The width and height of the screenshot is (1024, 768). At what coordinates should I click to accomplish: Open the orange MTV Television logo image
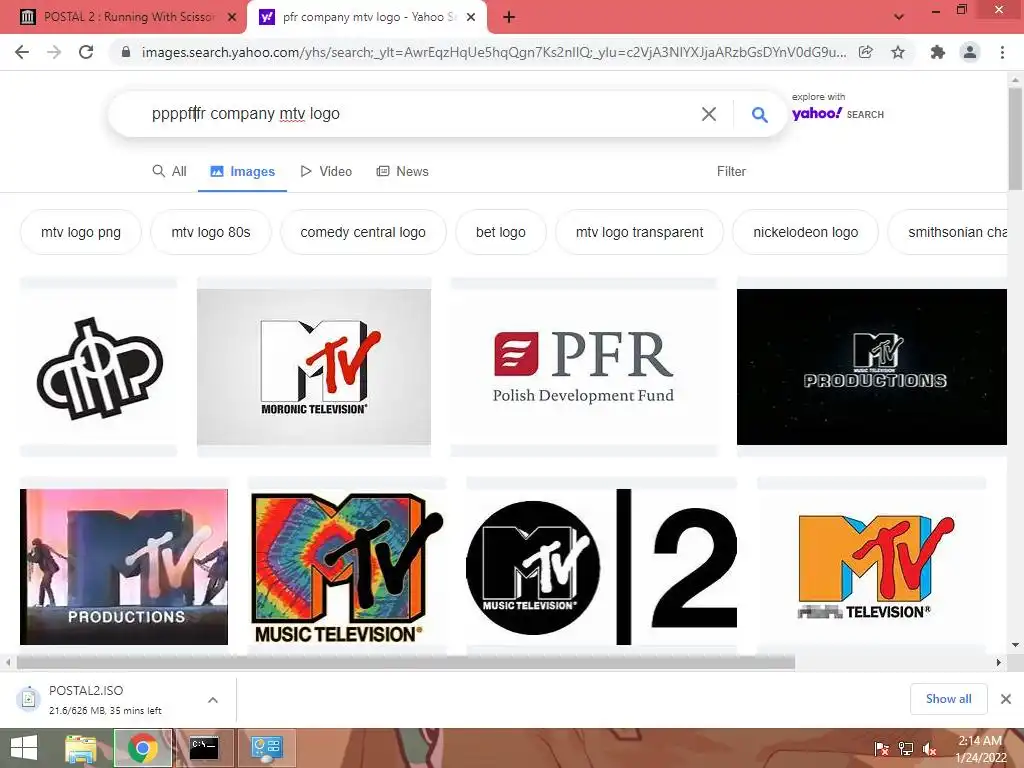(872, 567)
